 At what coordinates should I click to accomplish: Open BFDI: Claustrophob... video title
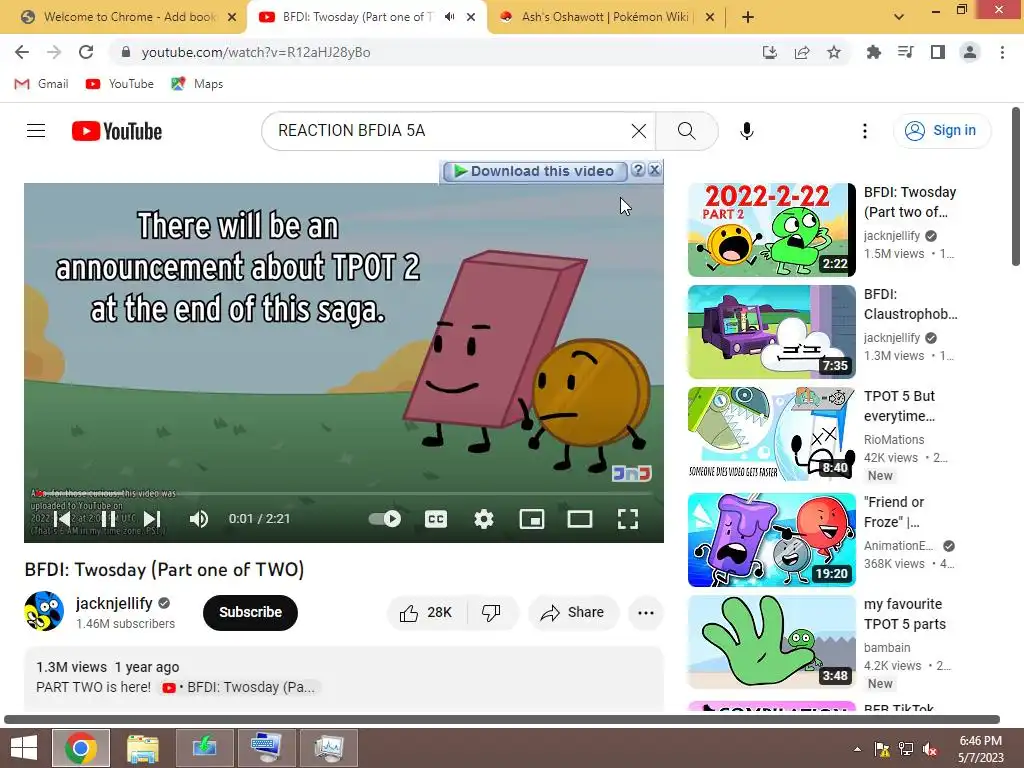[910, 304]
